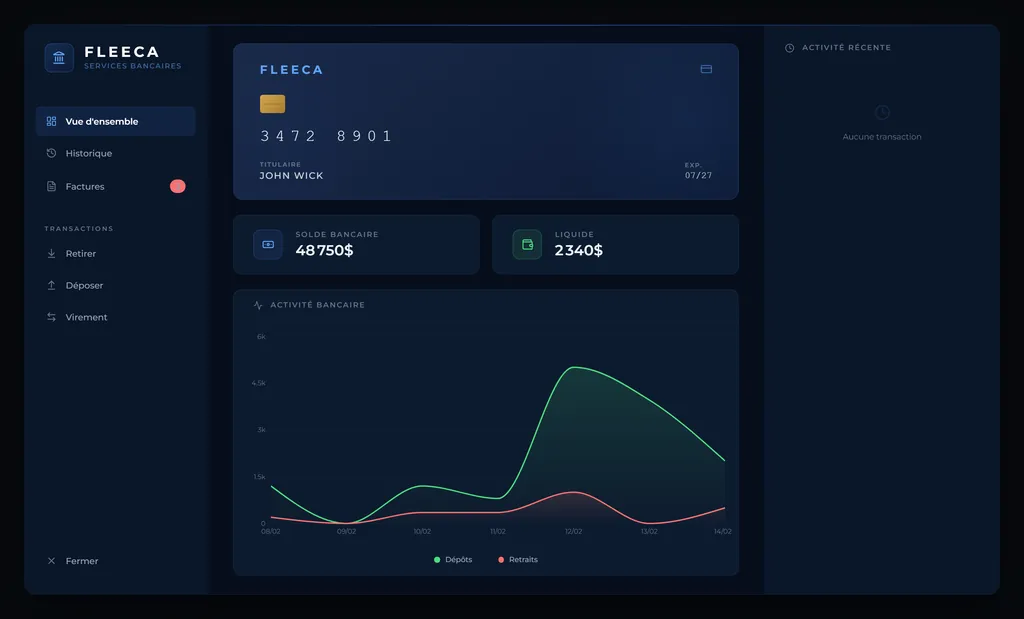Toggle the Retraits legend entry

[518, 560]
